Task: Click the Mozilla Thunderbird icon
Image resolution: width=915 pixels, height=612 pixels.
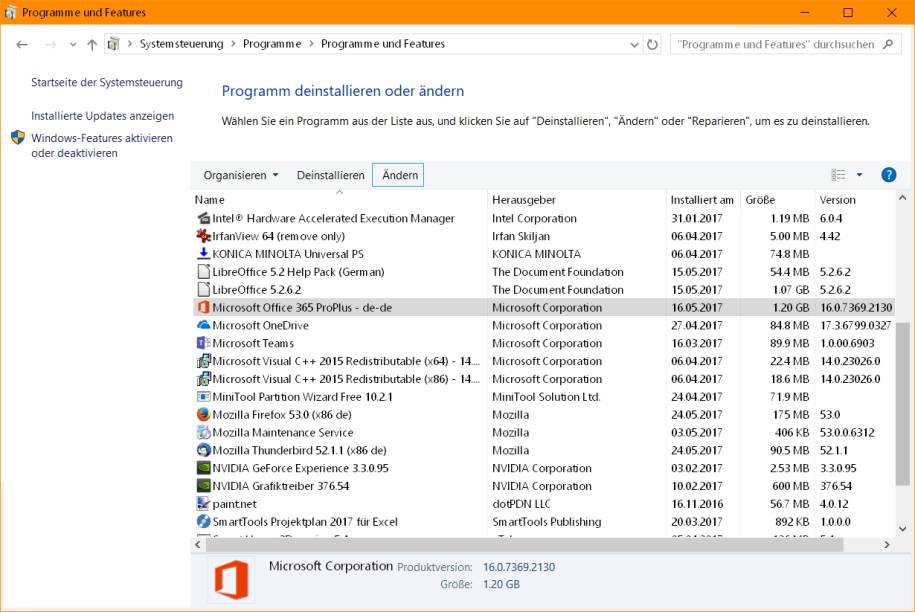Action: [203, 450]
